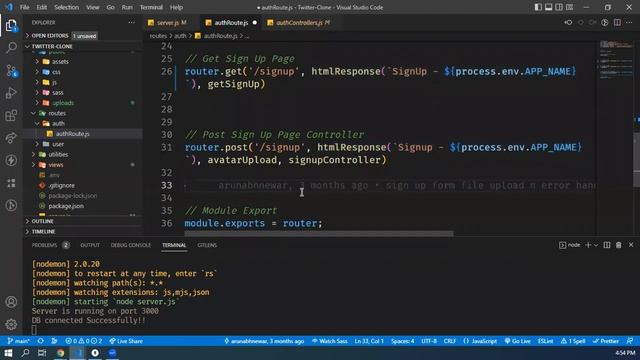Open the File menu
Screen dimensions: 640x360
click(24, 7)
